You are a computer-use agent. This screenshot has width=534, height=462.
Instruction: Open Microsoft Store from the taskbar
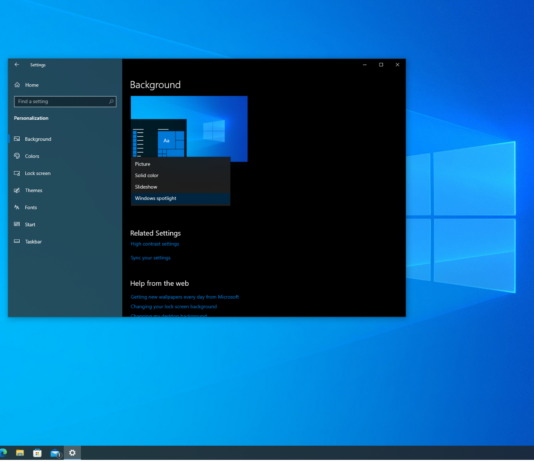pos(37,453)
